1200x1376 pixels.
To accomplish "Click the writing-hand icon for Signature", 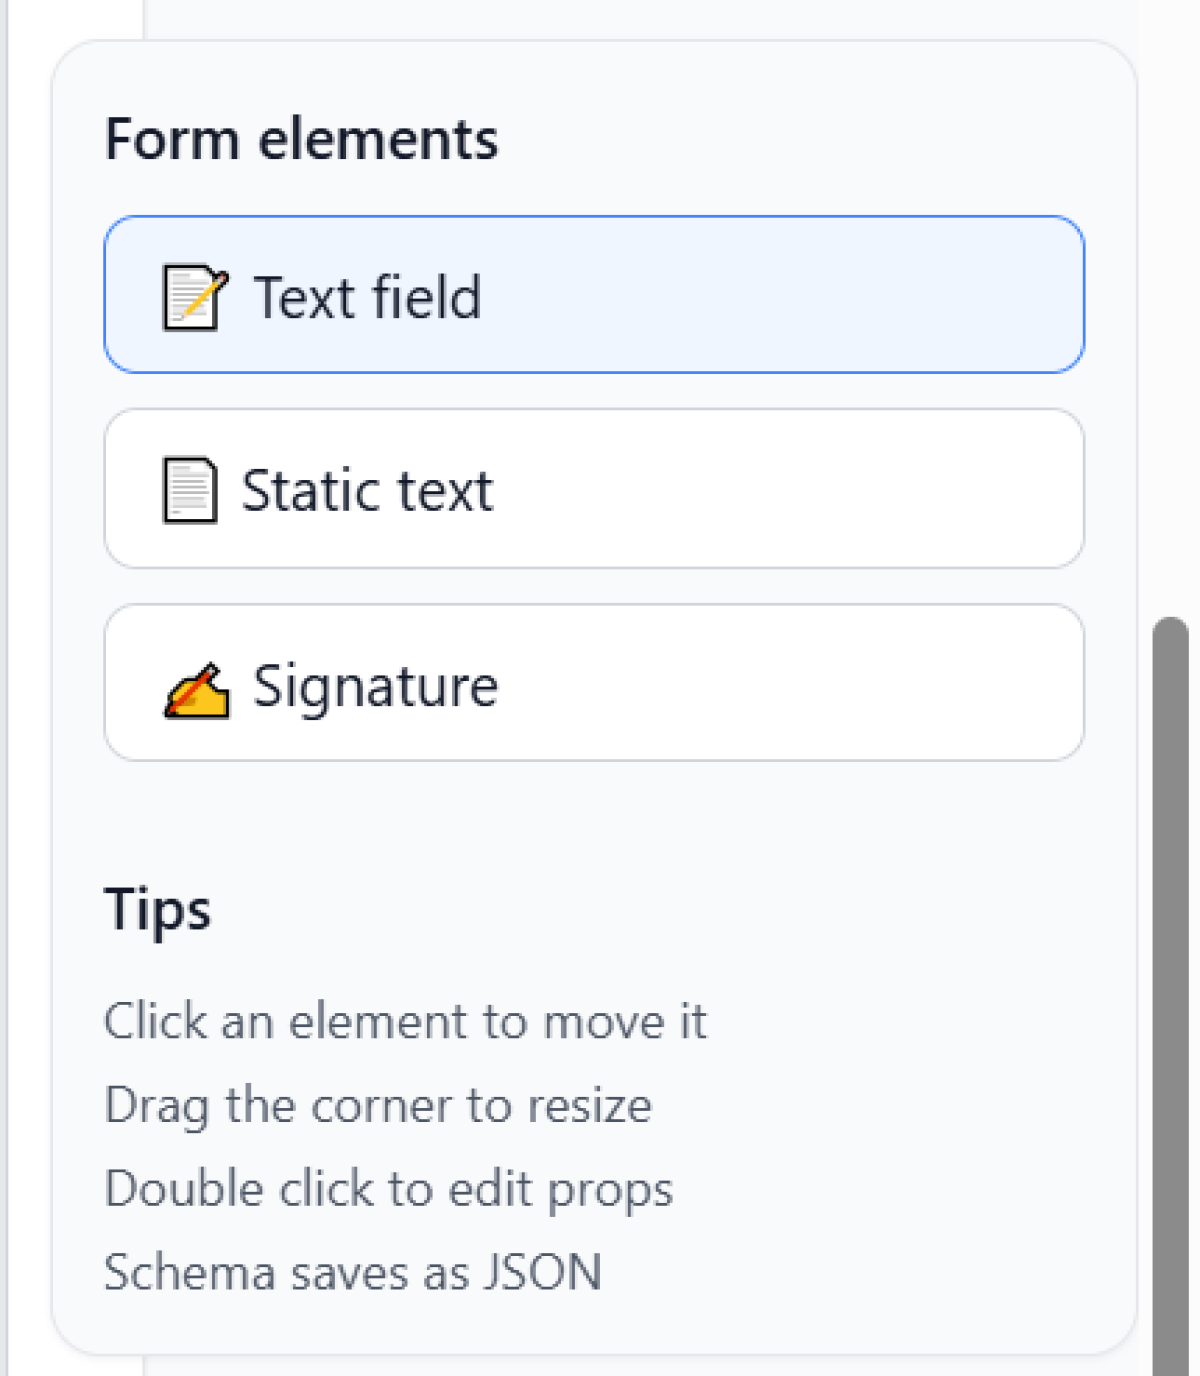I will coord(196,689).
